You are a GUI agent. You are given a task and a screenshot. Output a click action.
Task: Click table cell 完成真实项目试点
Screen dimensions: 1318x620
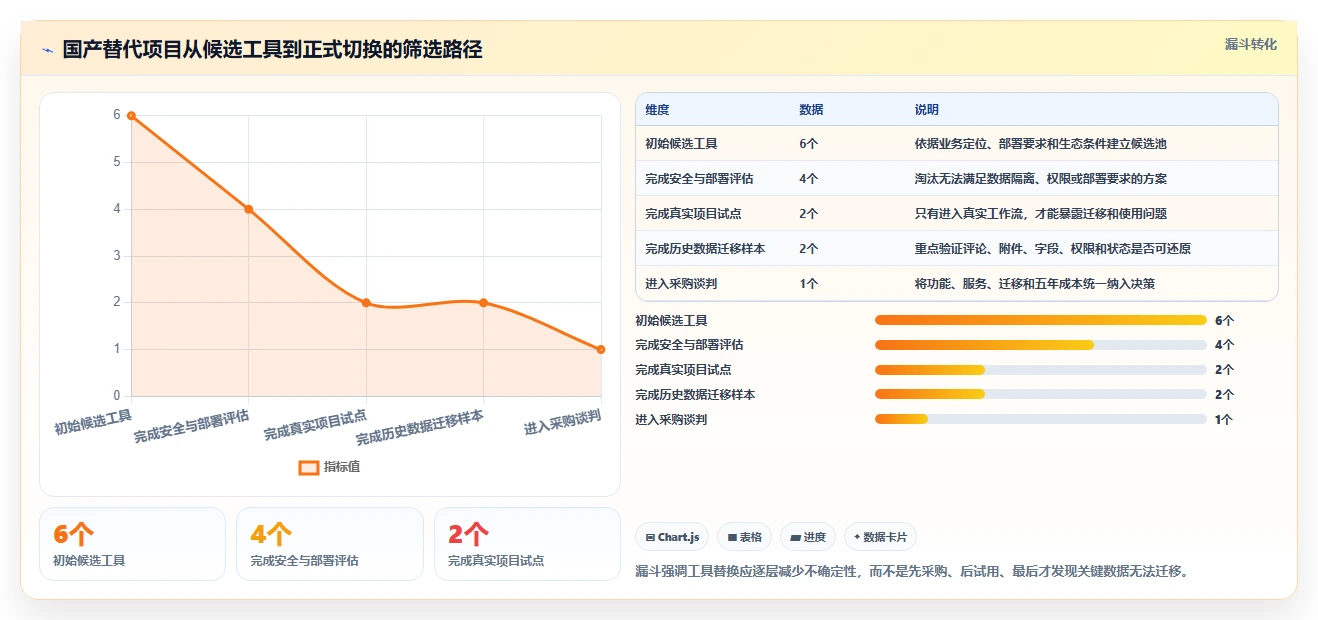pos(693,214)
